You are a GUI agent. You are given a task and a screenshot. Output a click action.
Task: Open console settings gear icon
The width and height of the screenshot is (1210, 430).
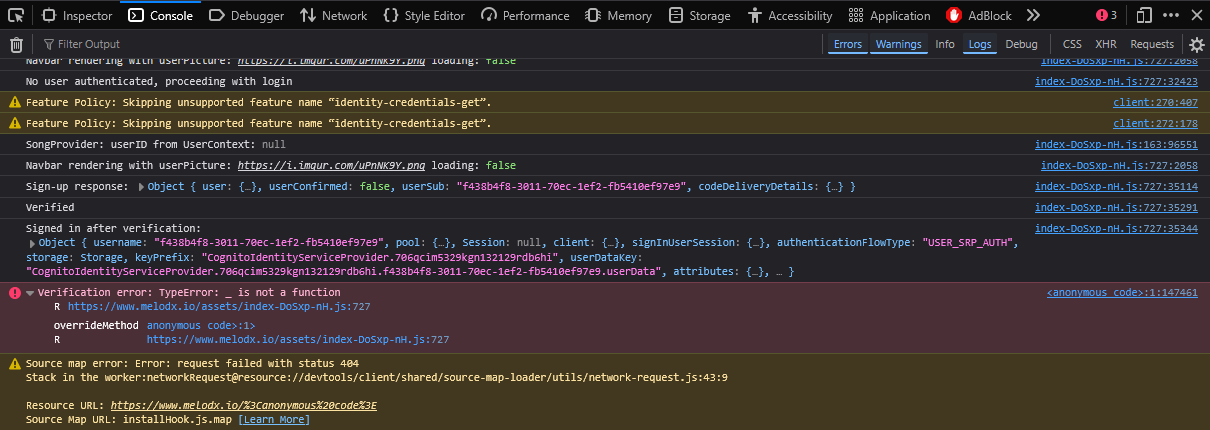[x=1196, y=44]
